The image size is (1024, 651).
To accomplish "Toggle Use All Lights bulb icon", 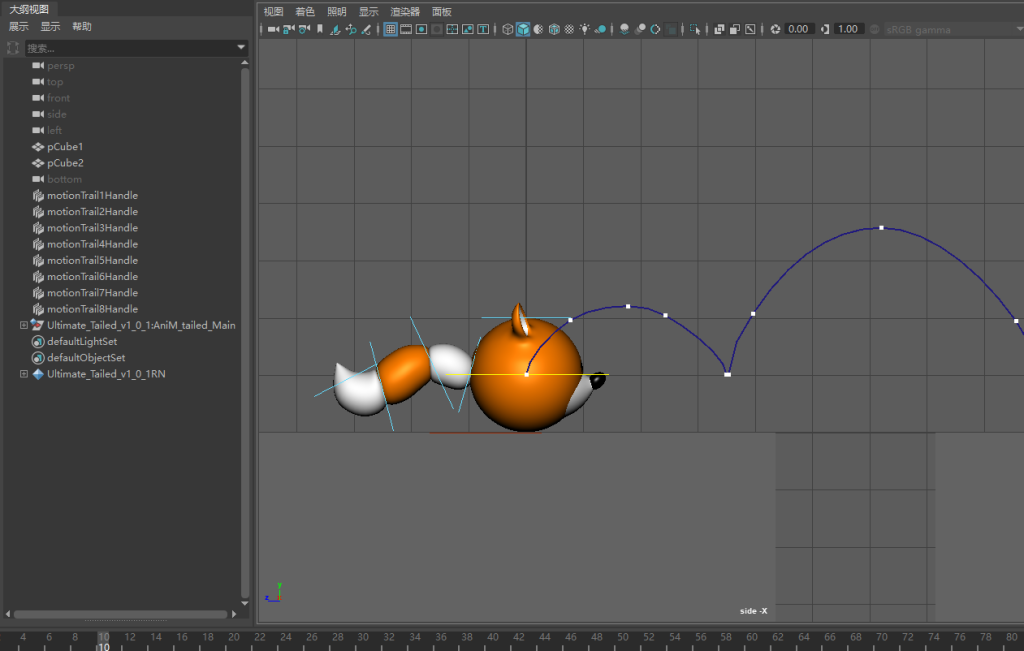I will click(x=584, y=29).
